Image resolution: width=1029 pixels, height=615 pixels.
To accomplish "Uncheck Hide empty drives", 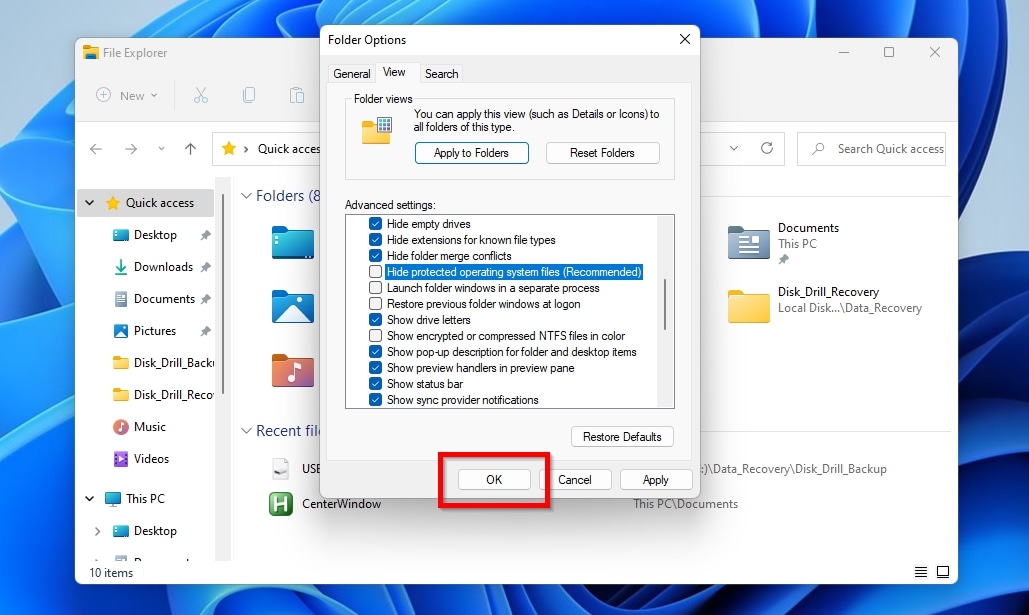I will coord(375,223).
